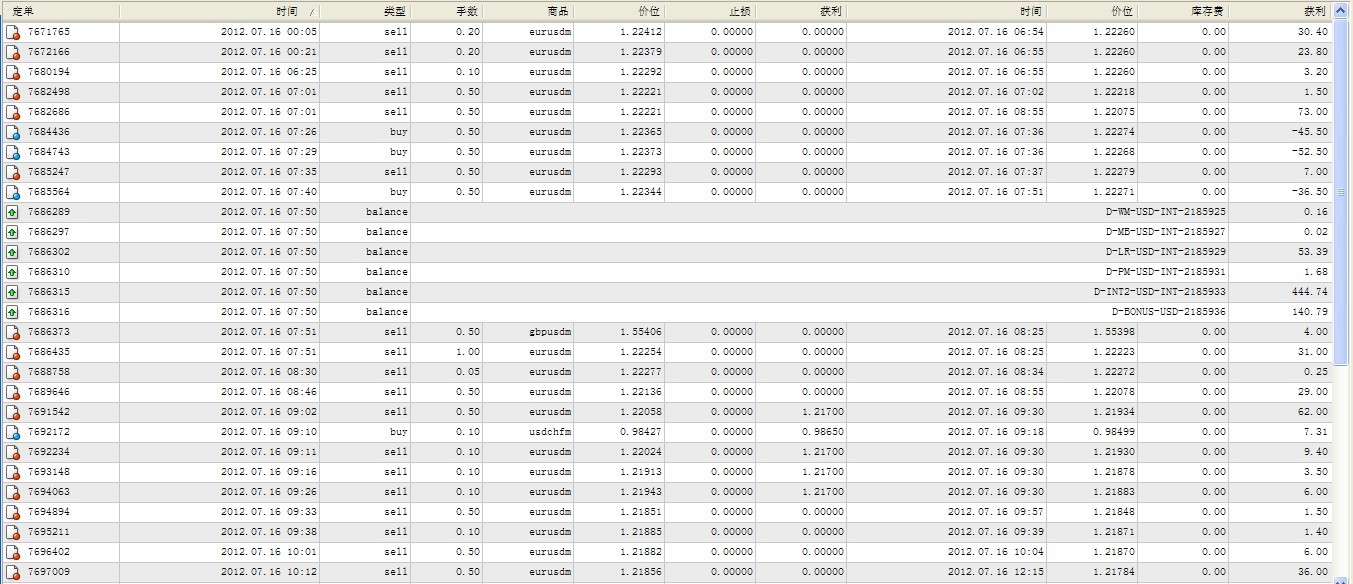Select the sell icon of order 7682498

pyautogui.click(x=13, y=92)
